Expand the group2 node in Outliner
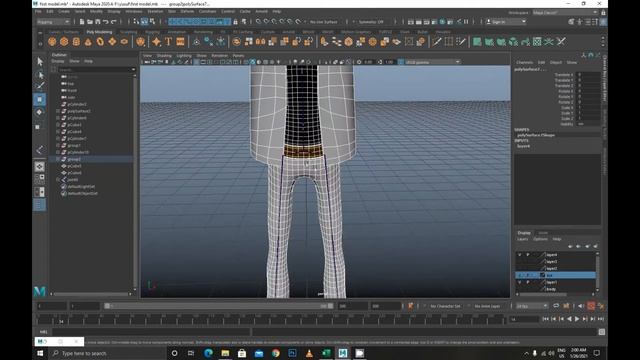Viewport: 640px width, 360px height. coord(58,159)
